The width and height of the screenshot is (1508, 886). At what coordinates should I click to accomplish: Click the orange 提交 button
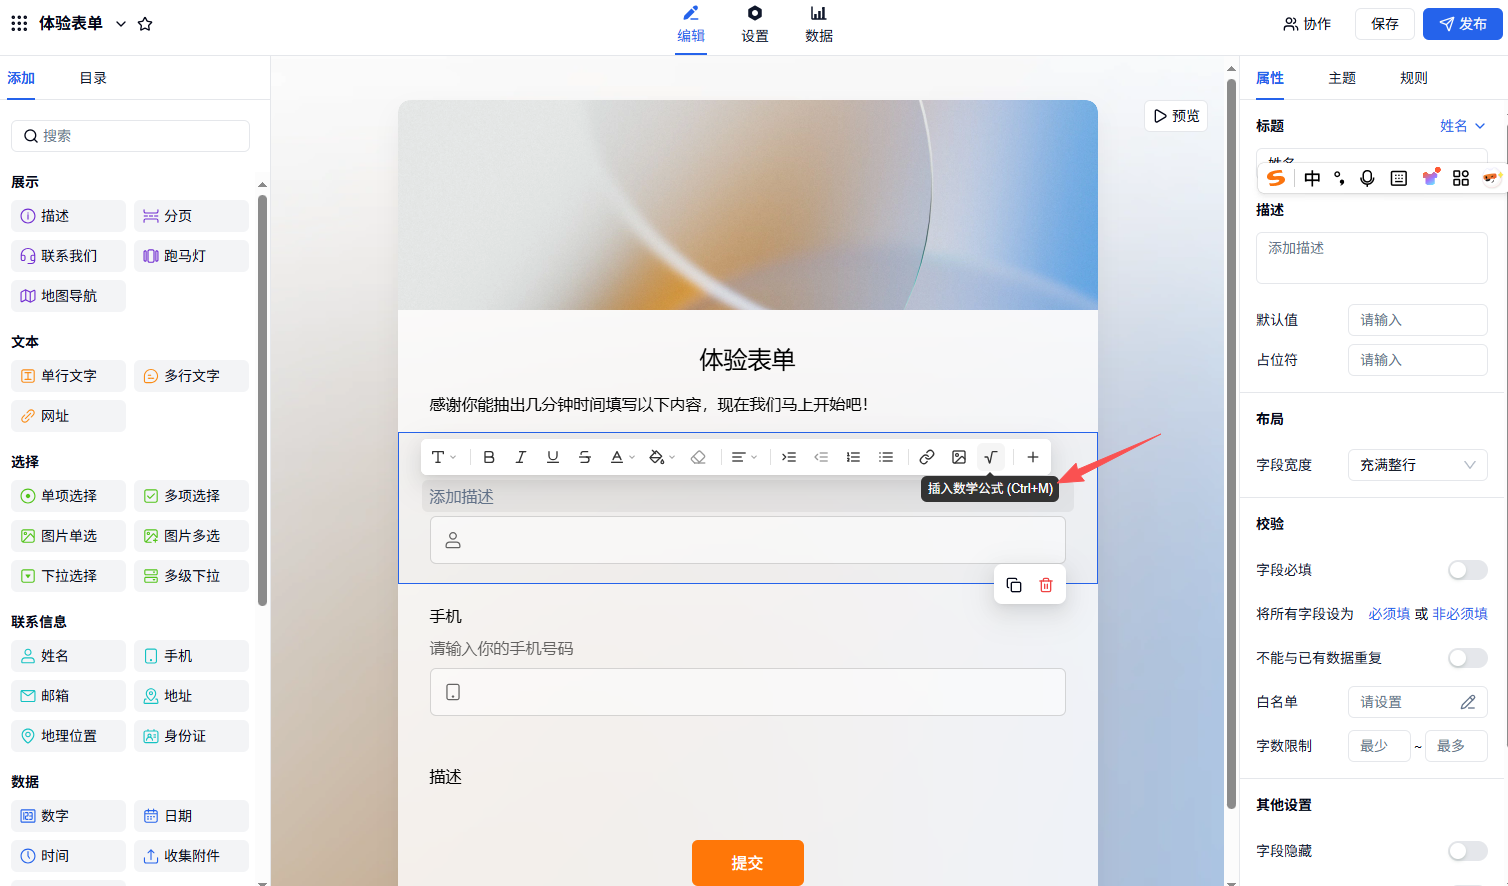click(x=747, y=862)
